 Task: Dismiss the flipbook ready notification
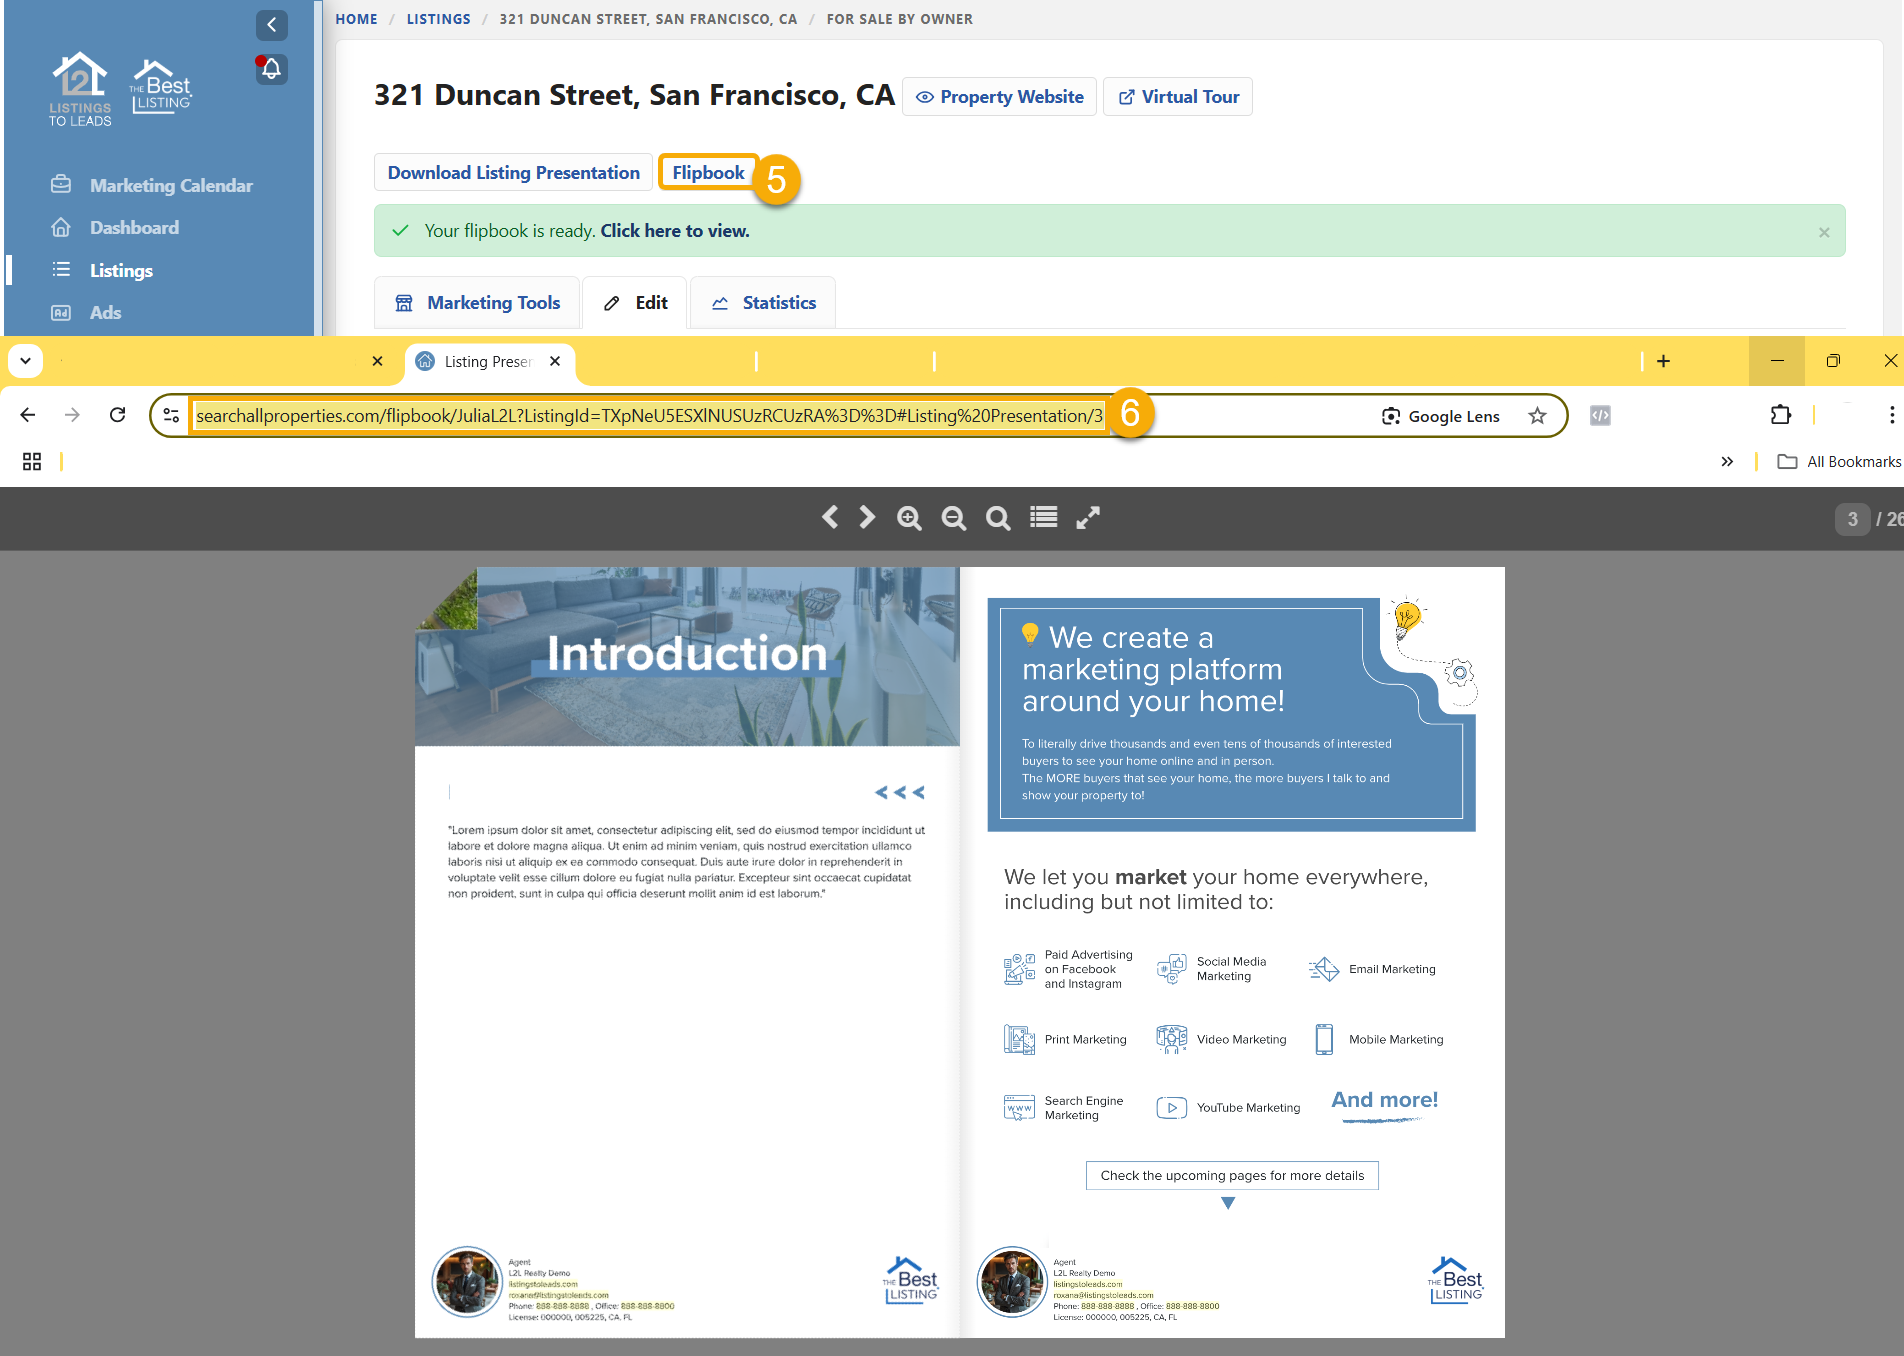pos(1824,232)
